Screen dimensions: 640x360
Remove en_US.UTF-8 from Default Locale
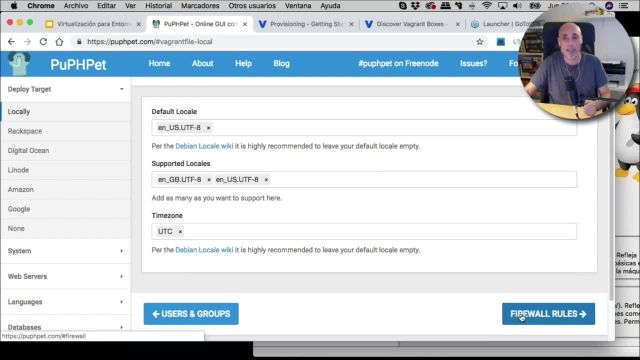(x=209, y=128)
